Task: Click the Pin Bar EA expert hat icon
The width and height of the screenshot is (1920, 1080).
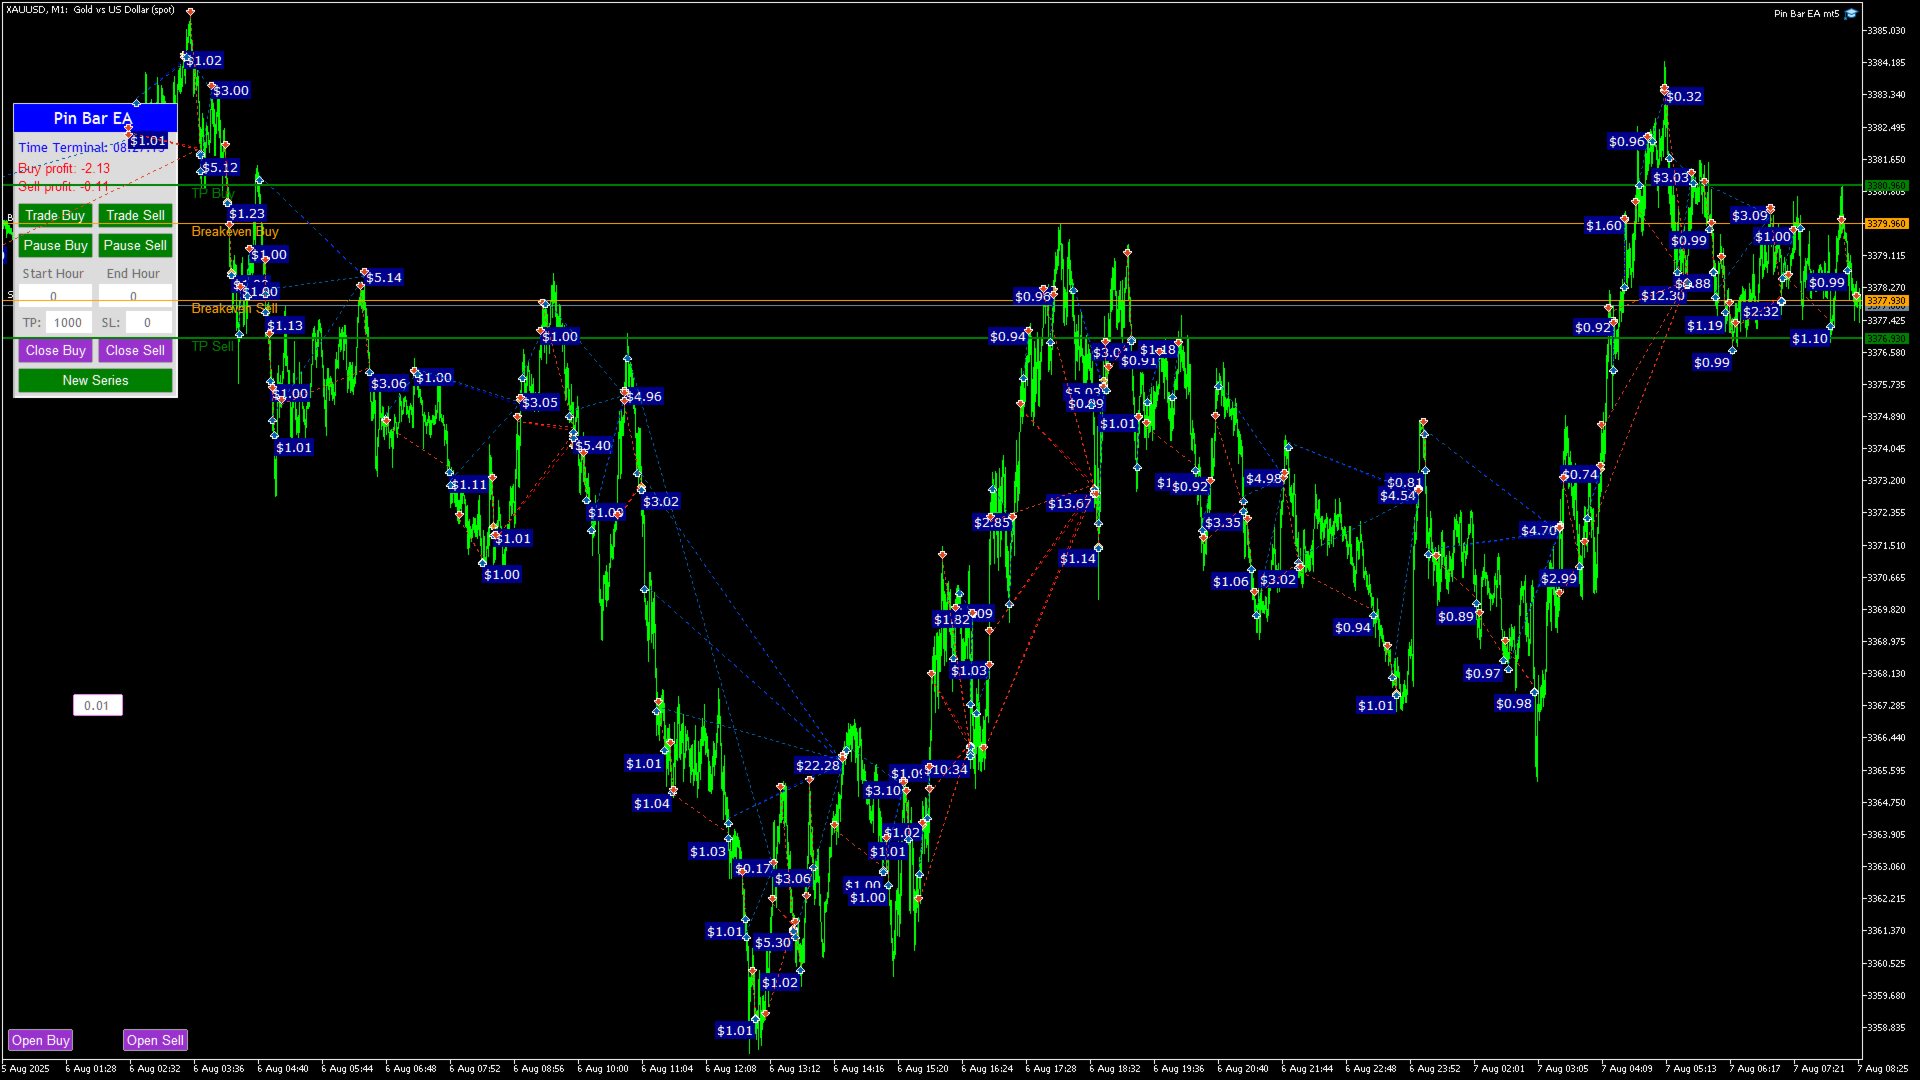Action: pos(1851,13)
